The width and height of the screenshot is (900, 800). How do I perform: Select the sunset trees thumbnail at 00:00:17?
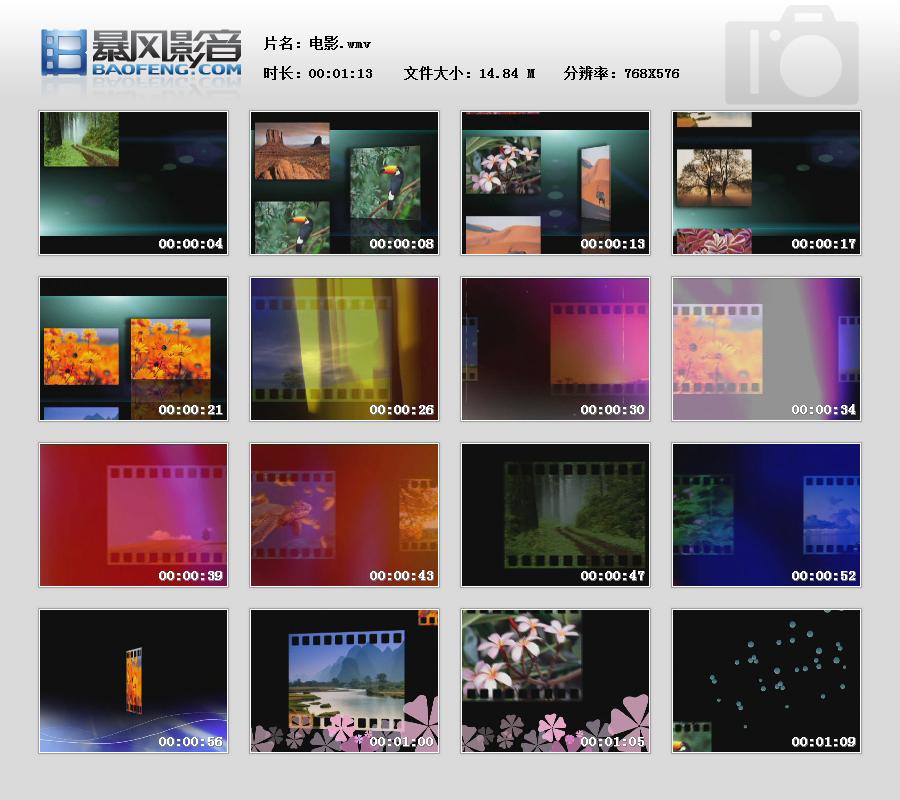[x=766, y=182]
